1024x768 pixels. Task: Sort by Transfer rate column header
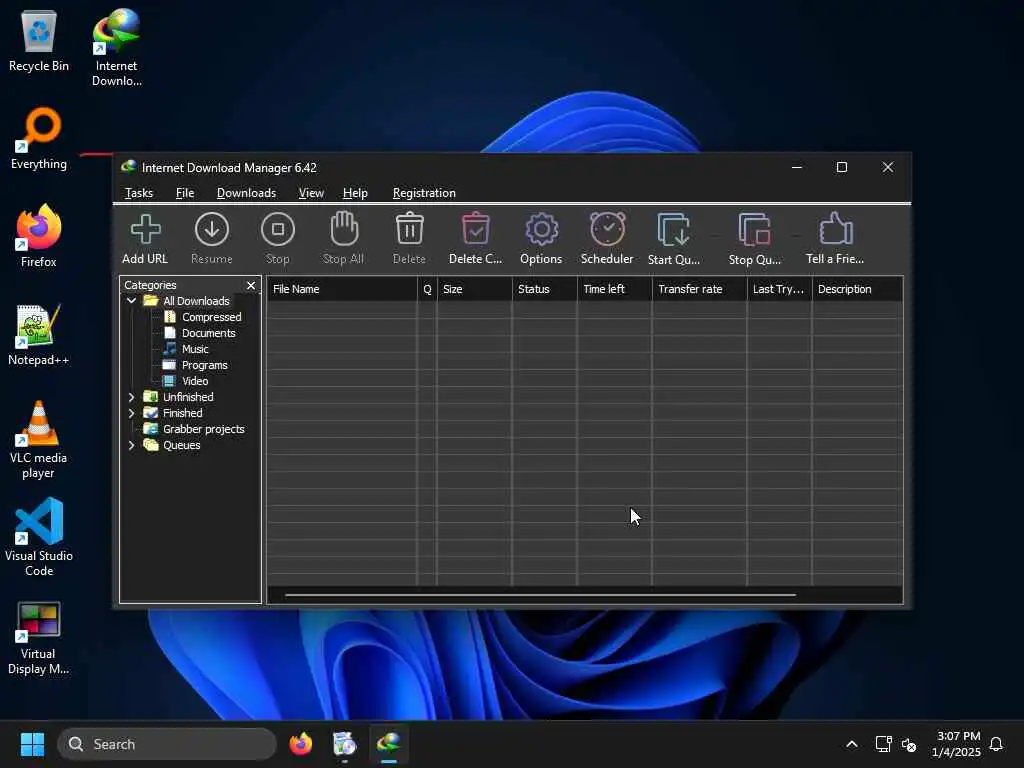click(x=699, y=289)
